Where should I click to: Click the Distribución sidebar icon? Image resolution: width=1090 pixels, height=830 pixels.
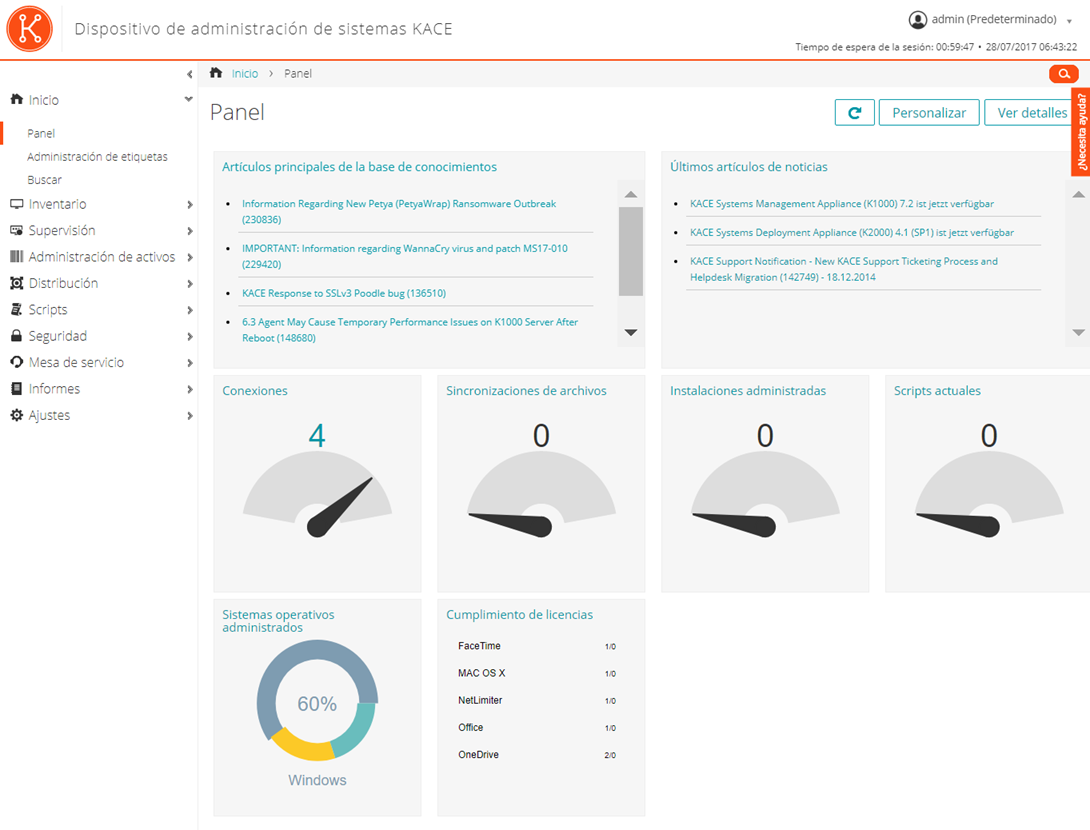(16, 283)
